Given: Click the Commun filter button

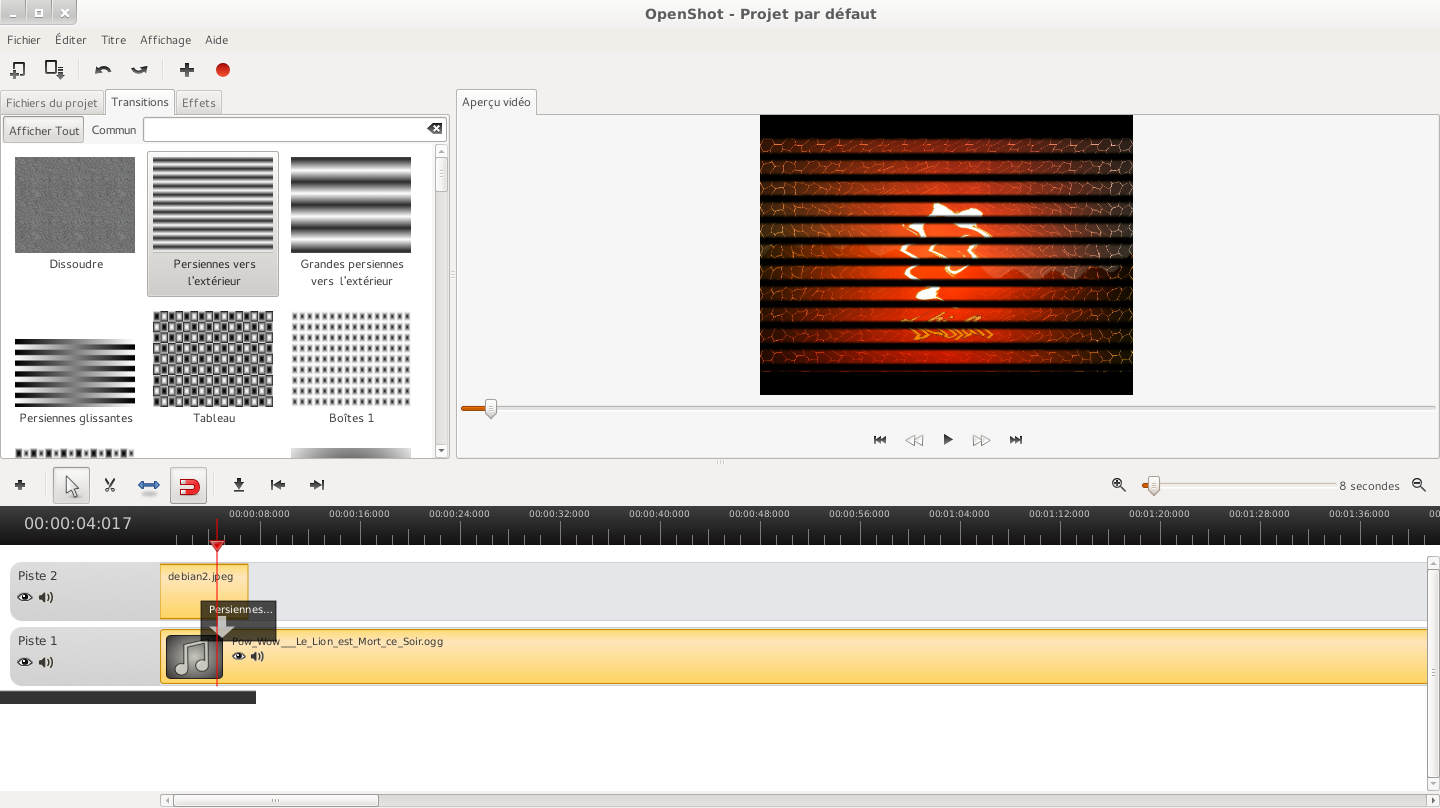Looking at the screenshot, I should click(x=114, y=130).
